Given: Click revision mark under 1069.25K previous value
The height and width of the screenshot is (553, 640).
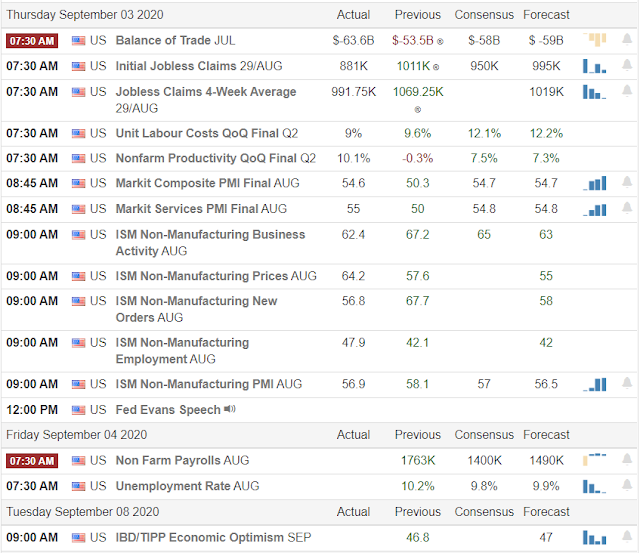Looking at the screenshot, I should (x=418, y=109).
